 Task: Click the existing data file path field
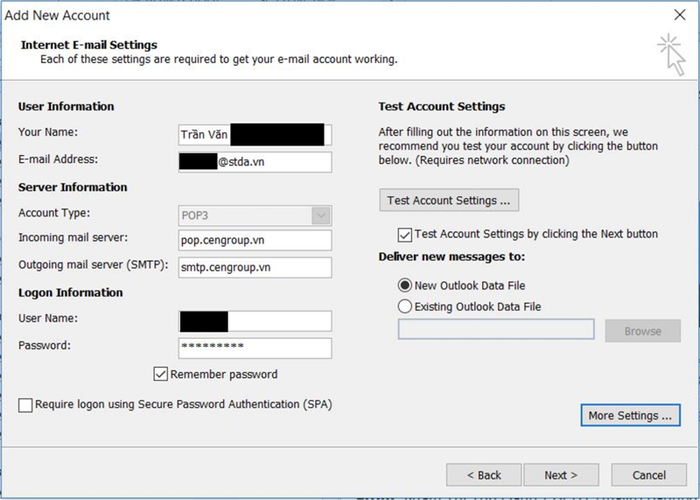coord(496,329)
